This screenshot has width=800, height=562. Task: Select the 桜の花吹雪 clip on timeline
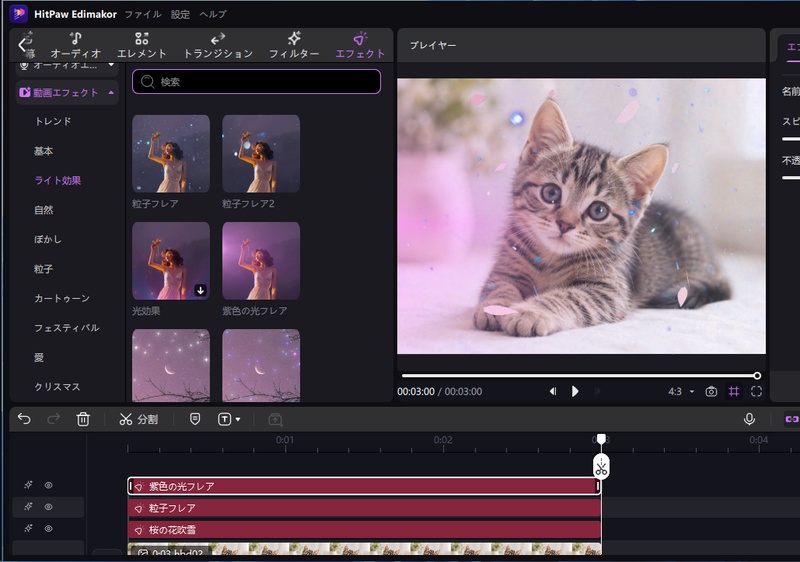[x=364, y=530]
